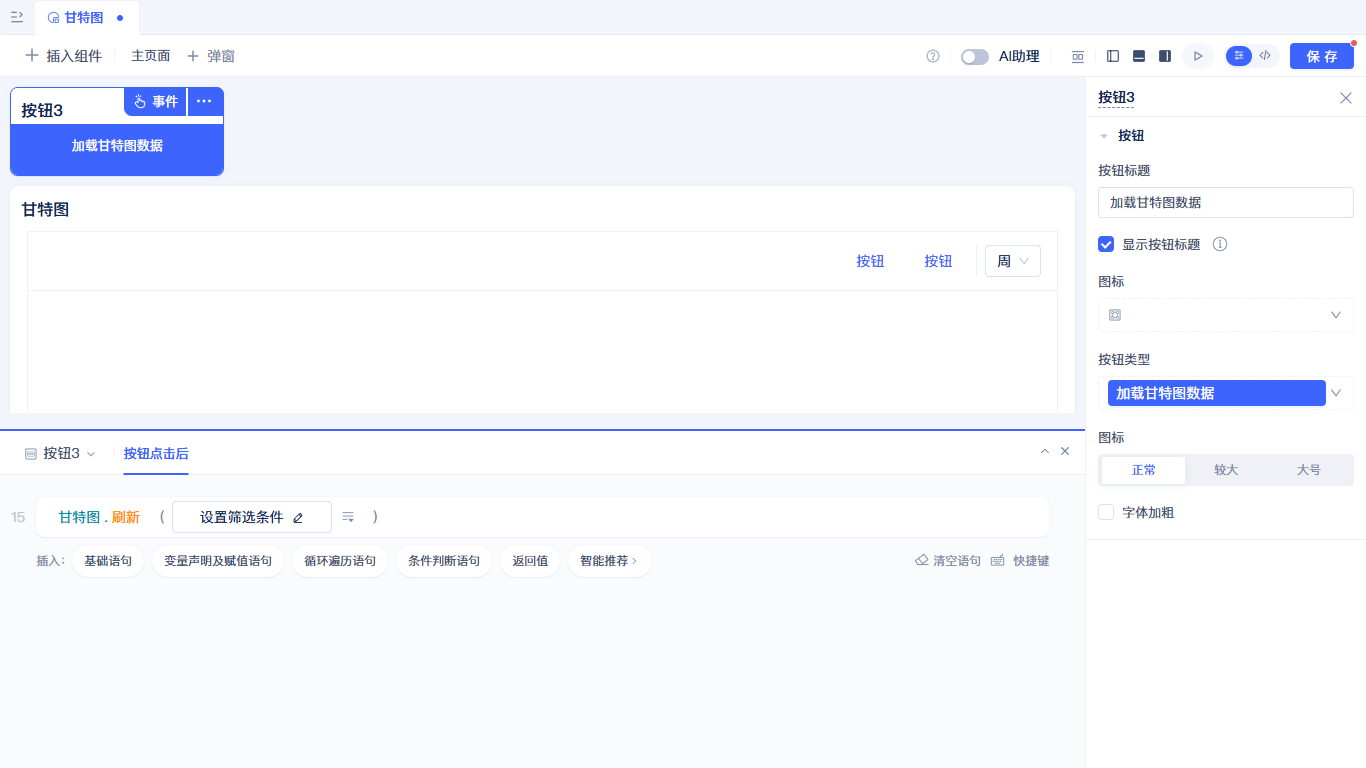The height and width of the screenshot is (768, 1366).
Task: Open the 图标 icon picker dropdown
Action: point(1226,315)
